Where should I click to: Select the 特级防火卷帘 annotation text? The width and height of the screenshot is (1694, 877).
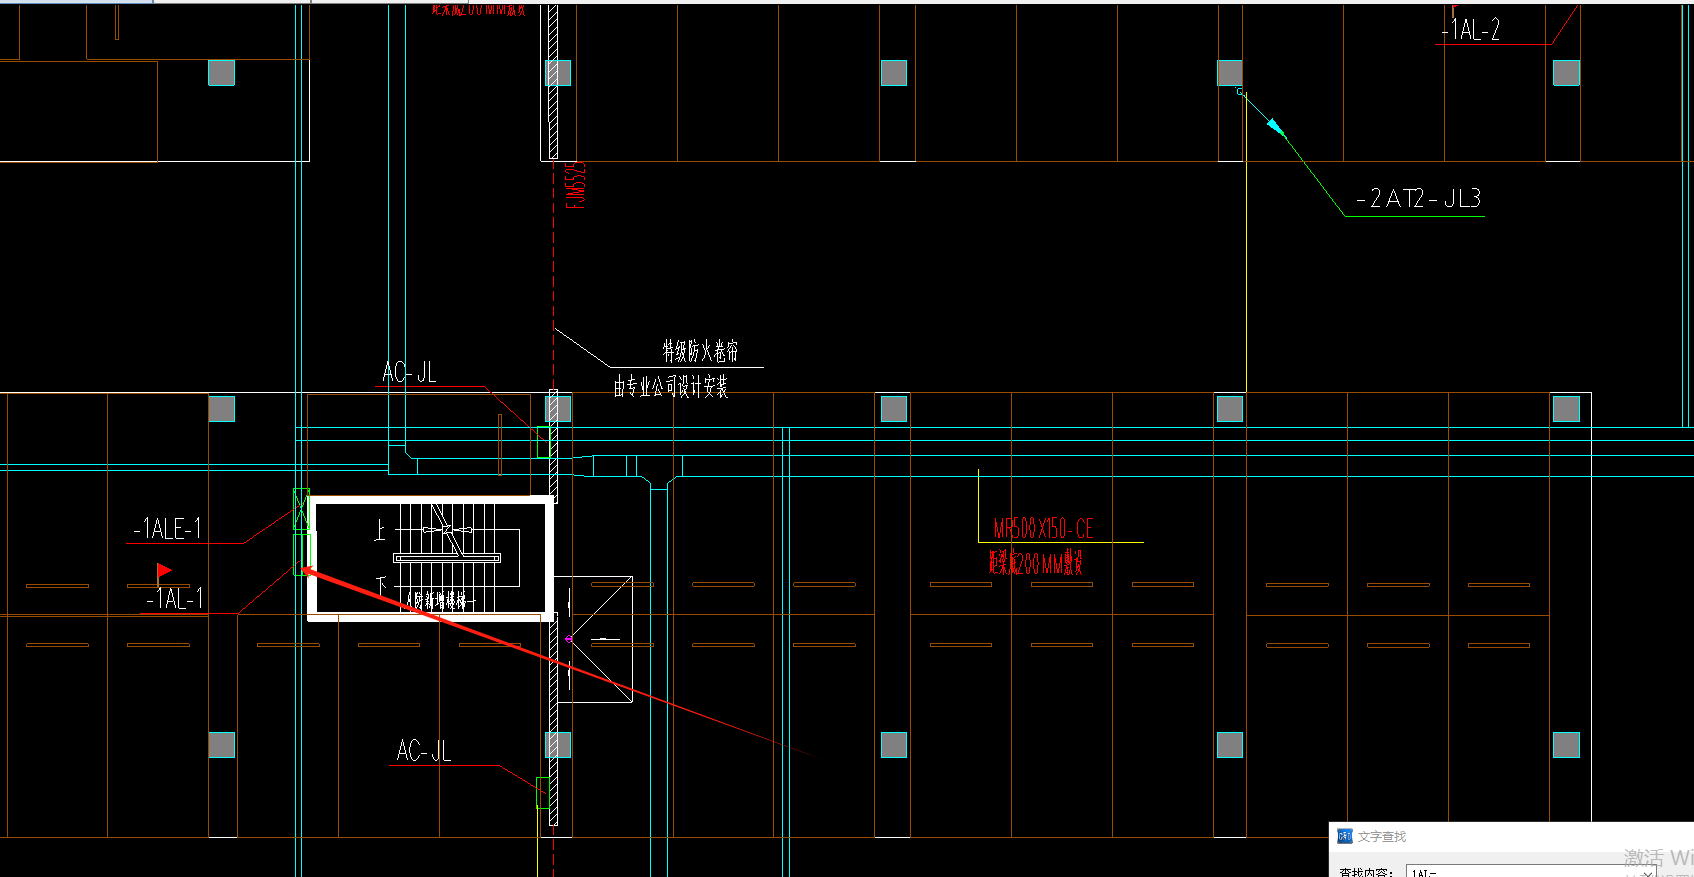click(x=700, y=351)
